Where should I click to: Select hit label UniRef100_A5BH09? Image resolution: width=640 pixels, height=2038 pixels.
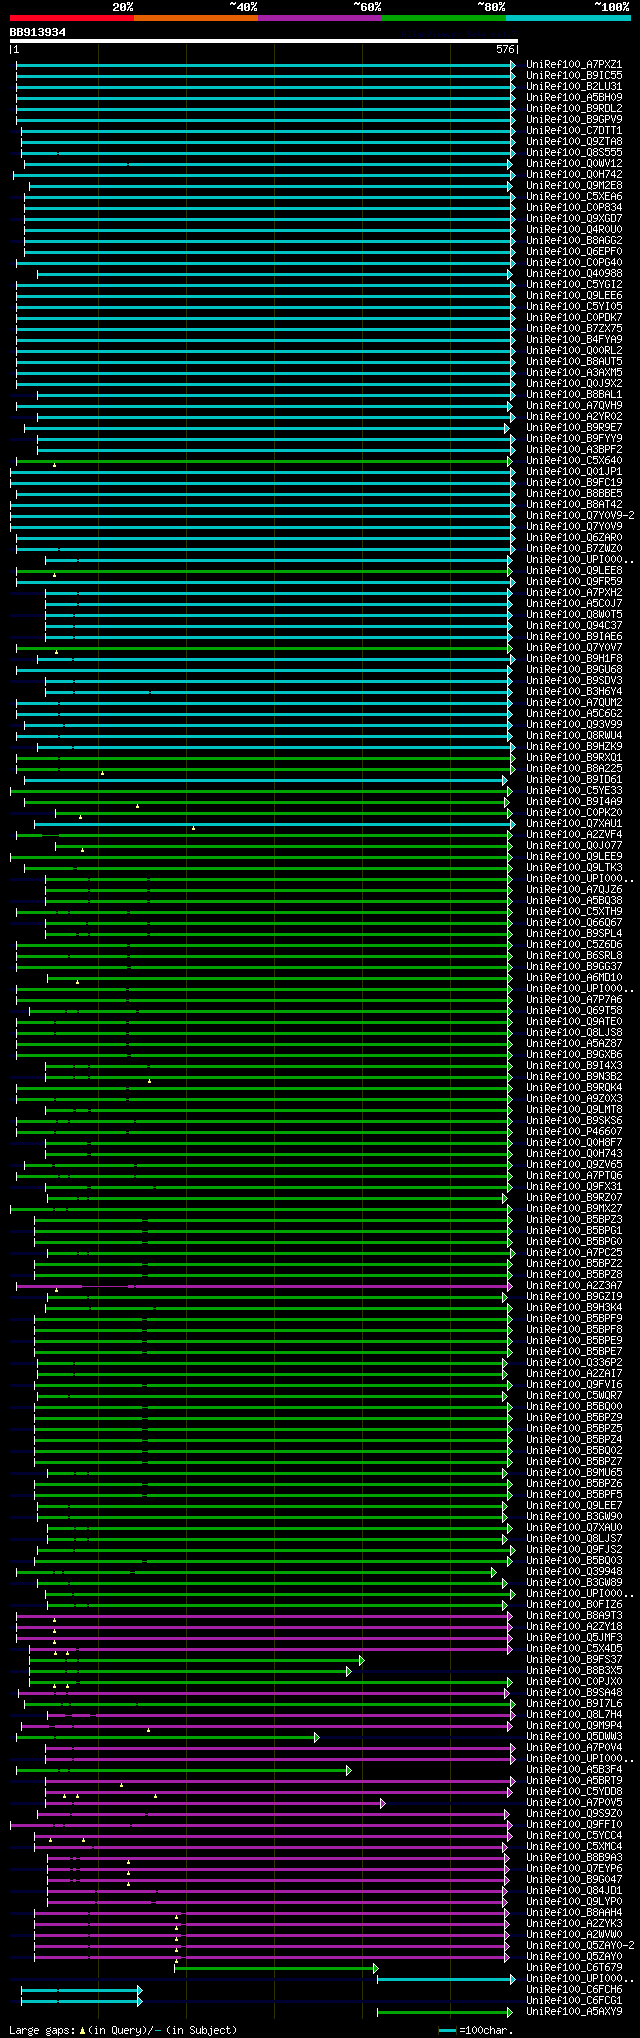pos(574,98)
